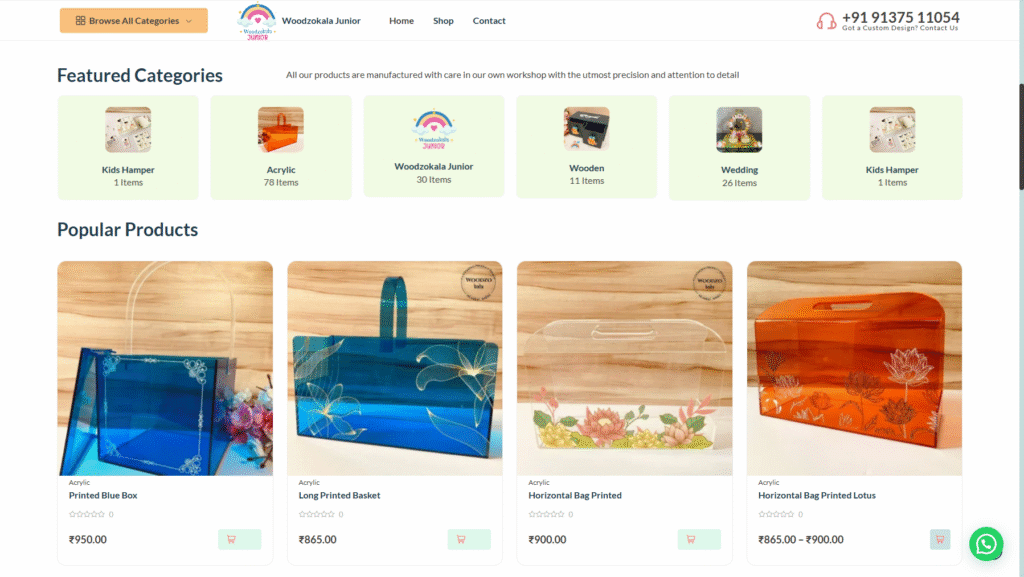Add Printed Blue Box to cart
The height and width of the screenshot is (577, 1024).
tap(239, 539)
